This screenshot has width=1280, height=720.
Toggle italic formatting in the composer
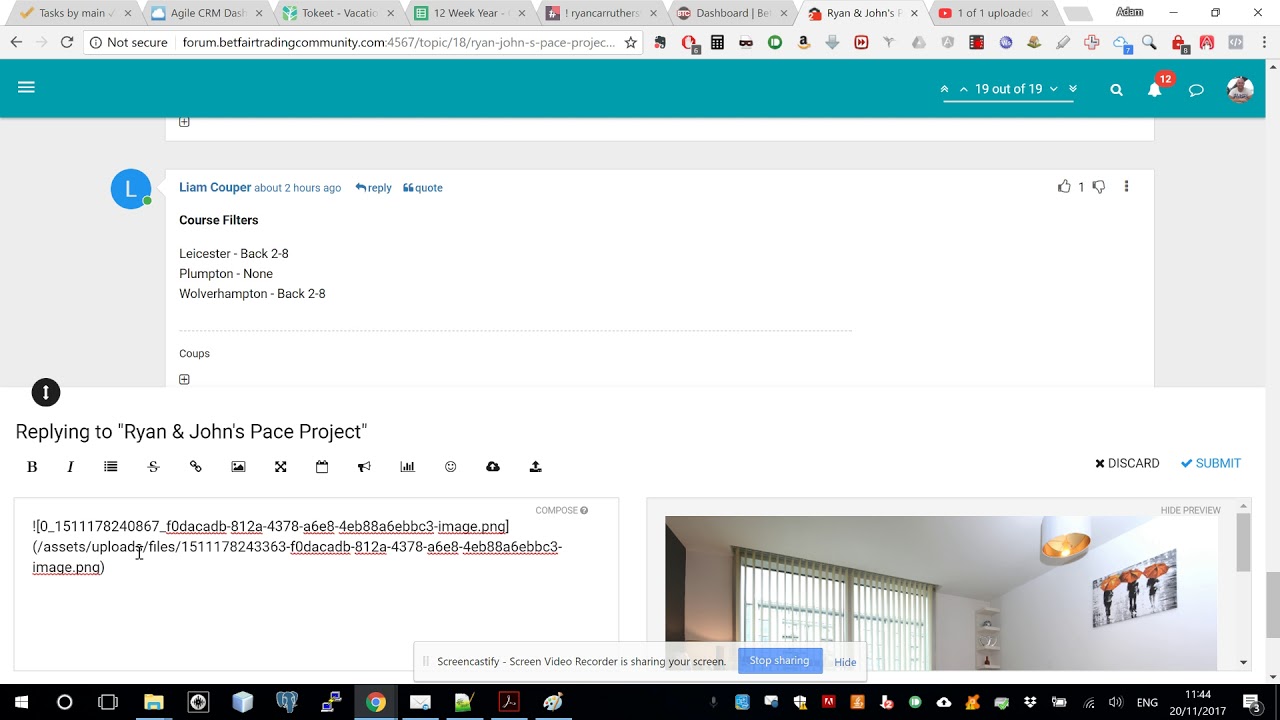70,466
